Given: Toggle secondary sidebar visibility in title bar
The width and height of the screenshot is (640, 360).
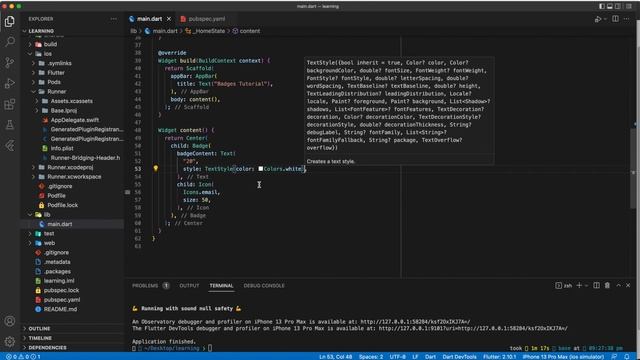Looking at the screenshot, I should [x=618, y=6].
